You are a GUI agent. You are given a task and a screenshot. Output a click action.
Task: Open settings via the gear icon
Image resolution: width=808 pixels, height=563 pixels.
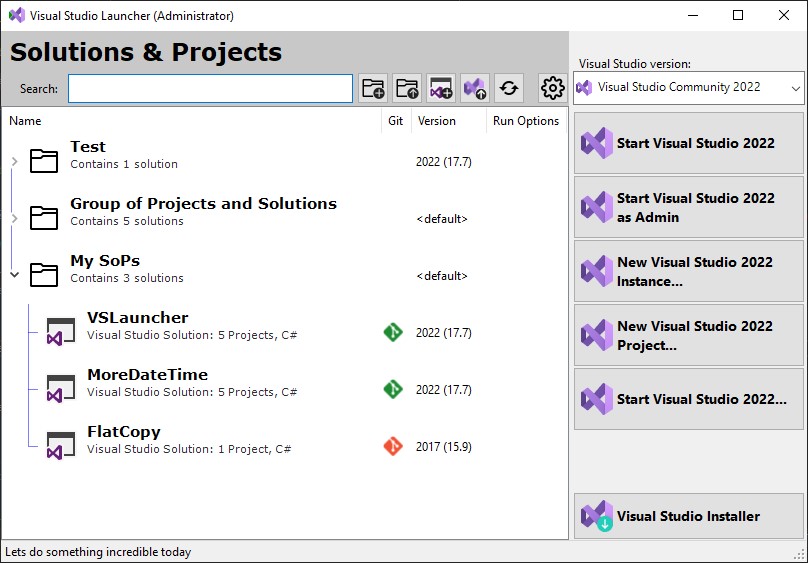[x=552, y=88]
